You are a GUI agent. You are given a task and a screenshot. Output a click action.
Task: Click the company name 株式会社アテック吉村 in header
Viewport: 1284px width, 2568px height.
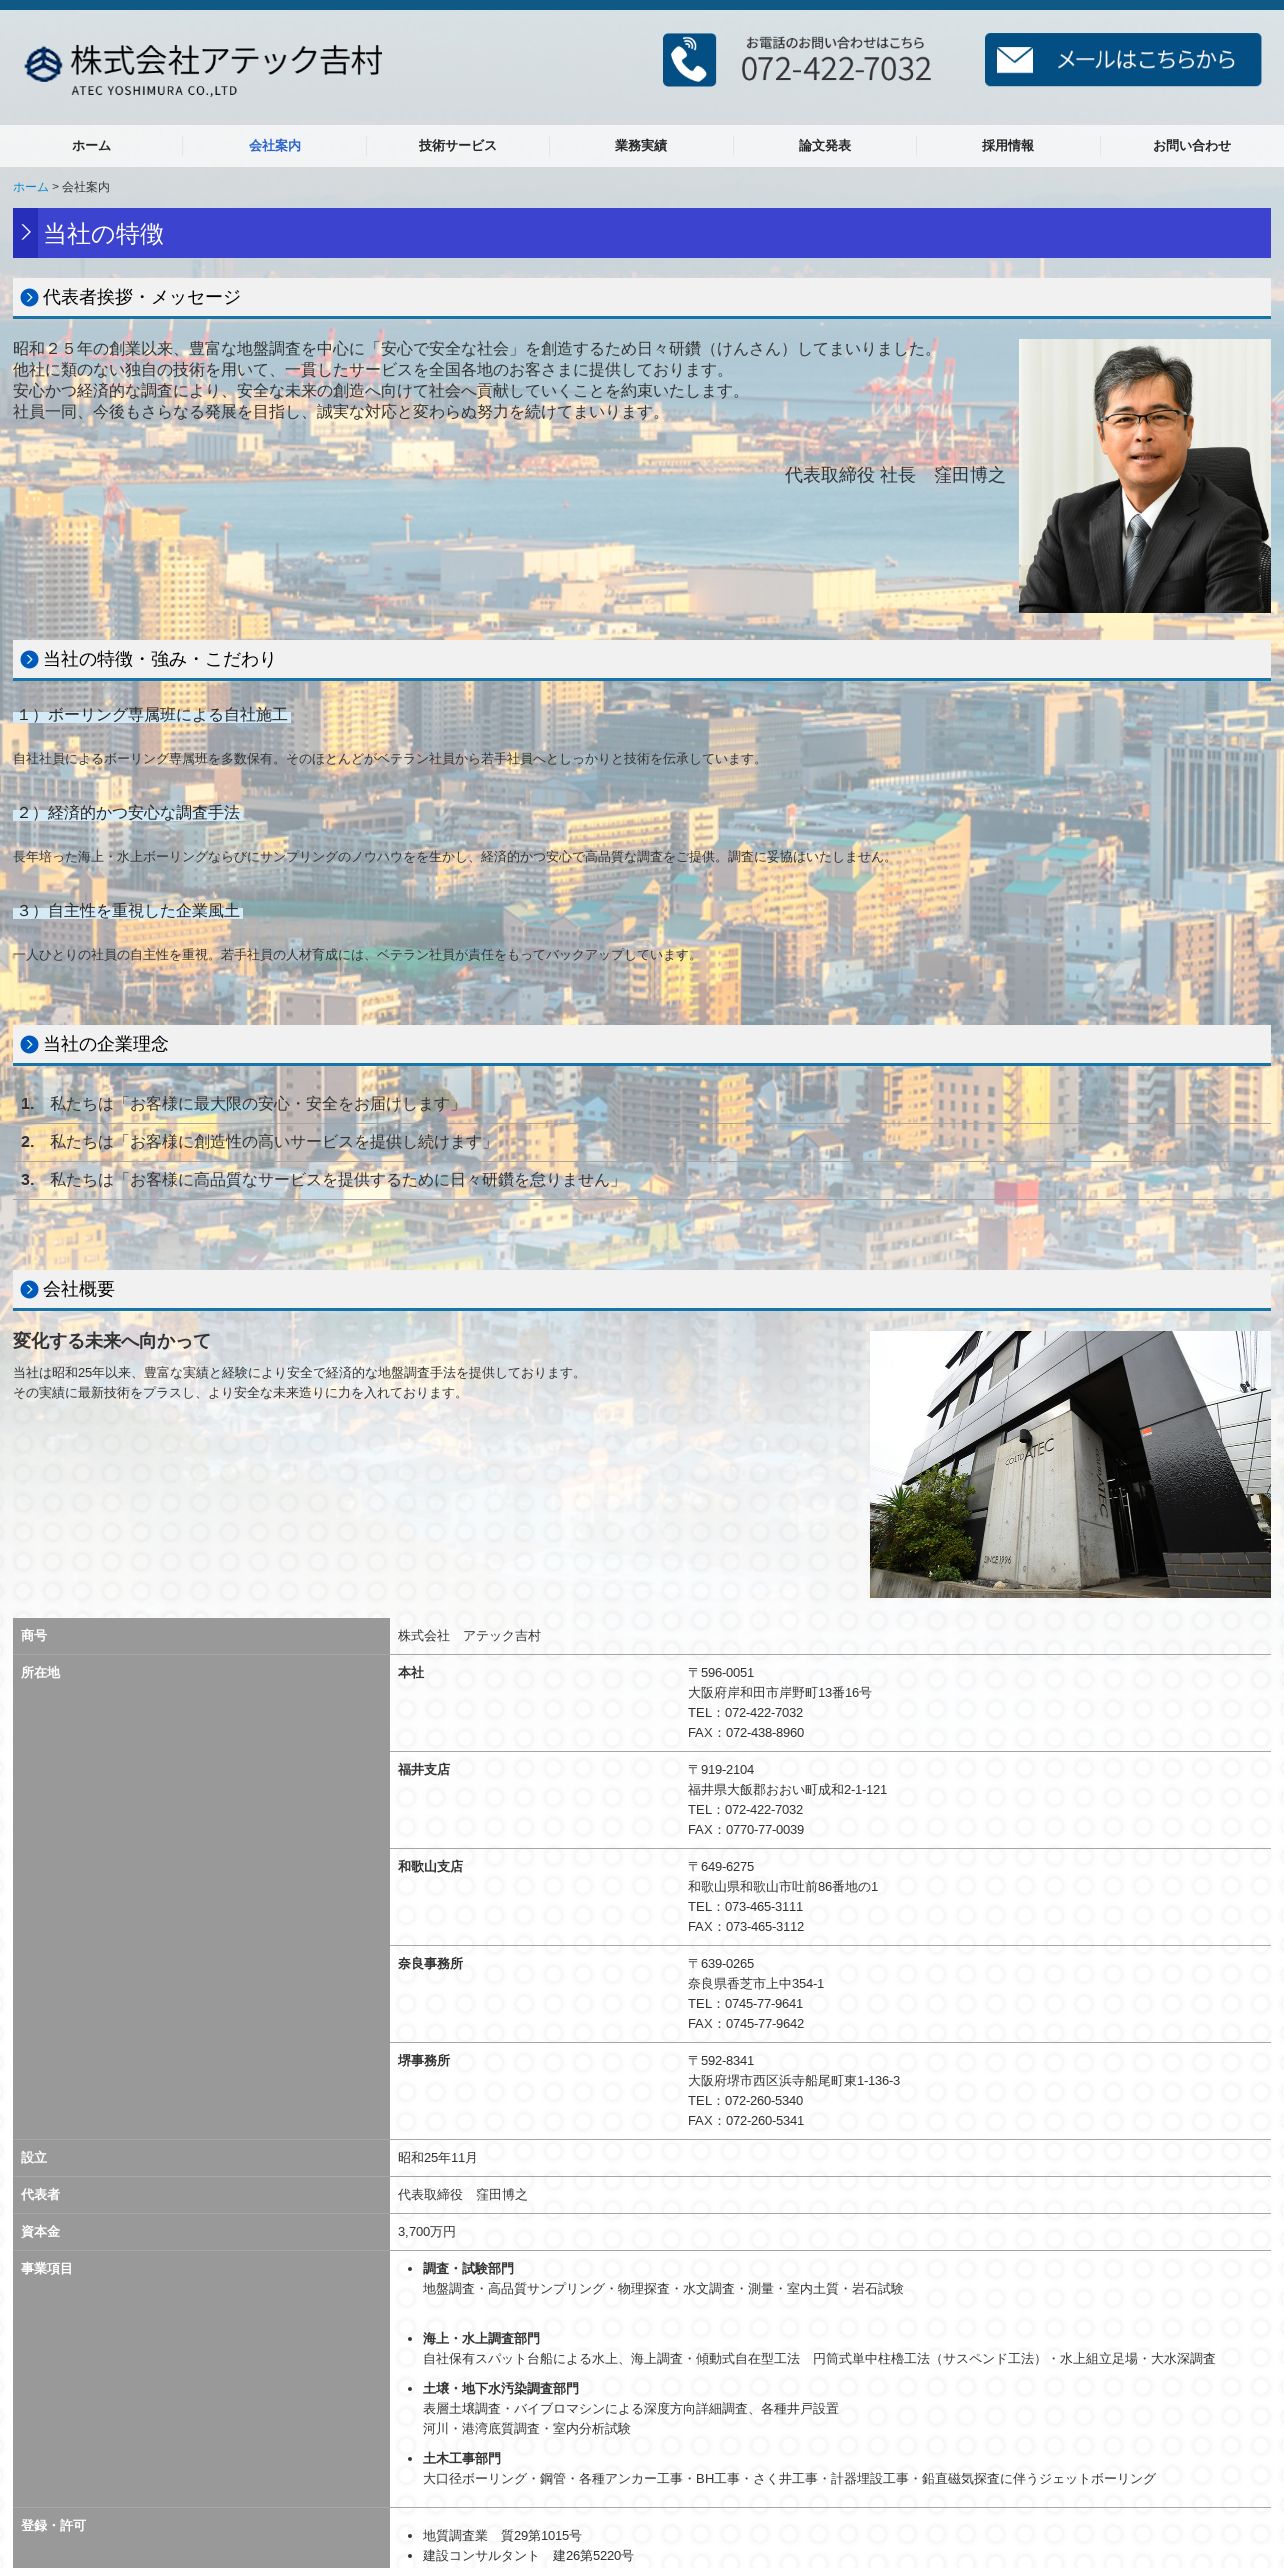pos(227,61)
